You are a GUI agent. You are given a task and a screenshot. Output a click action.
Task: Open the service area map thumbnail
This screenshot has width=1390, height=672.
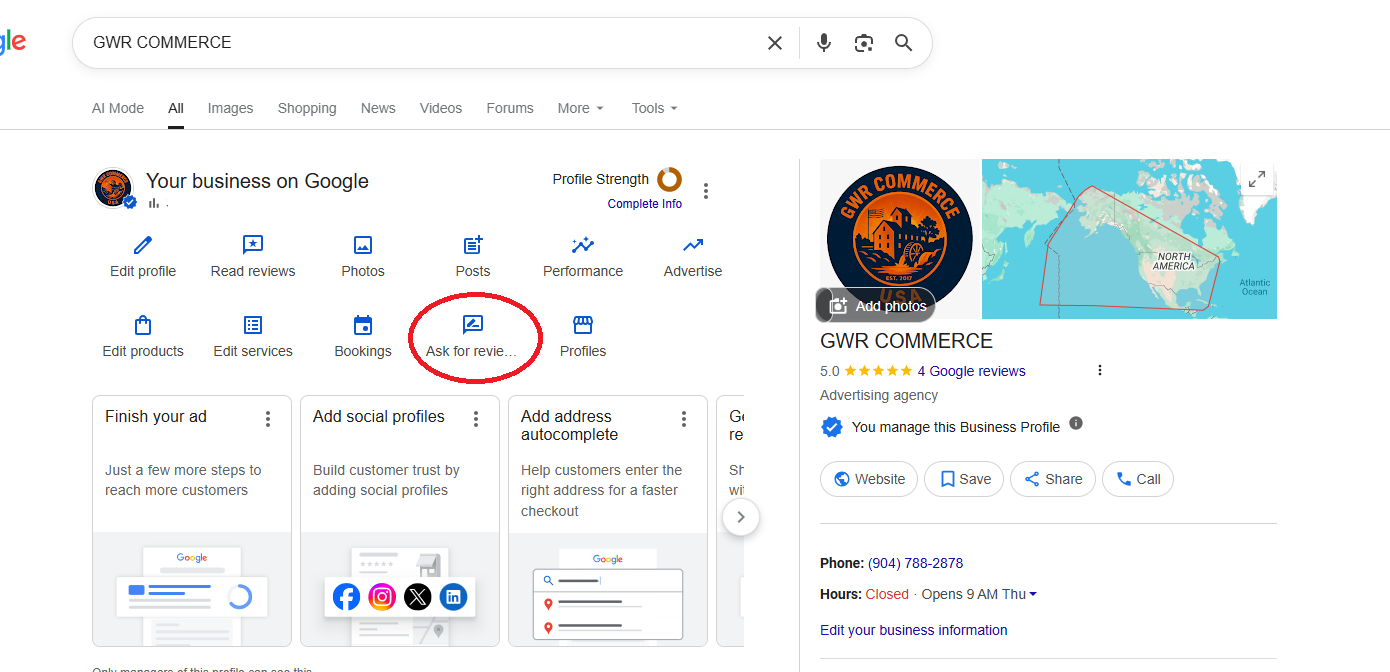click(1129, 239)
